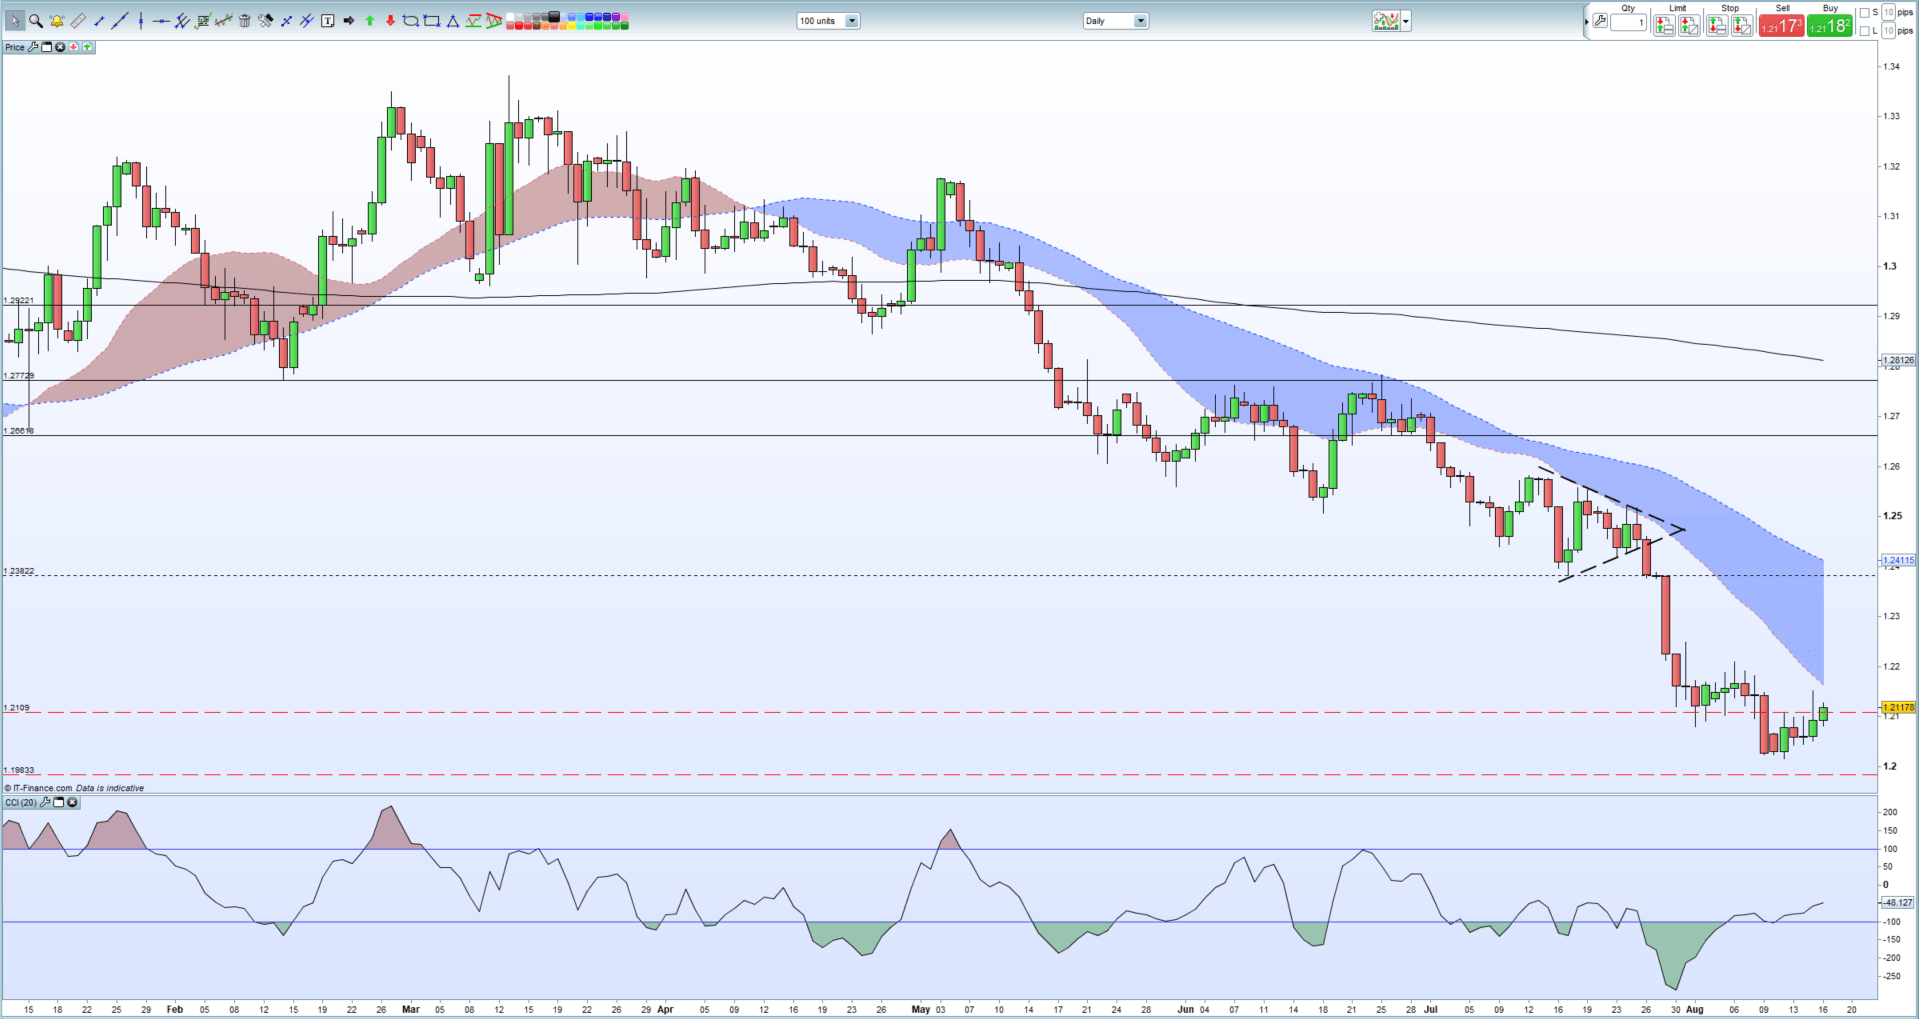This screenshot has height=1019, width=1919.
Task: Click the add indicator chart icon
Action: coord(1386,21)
